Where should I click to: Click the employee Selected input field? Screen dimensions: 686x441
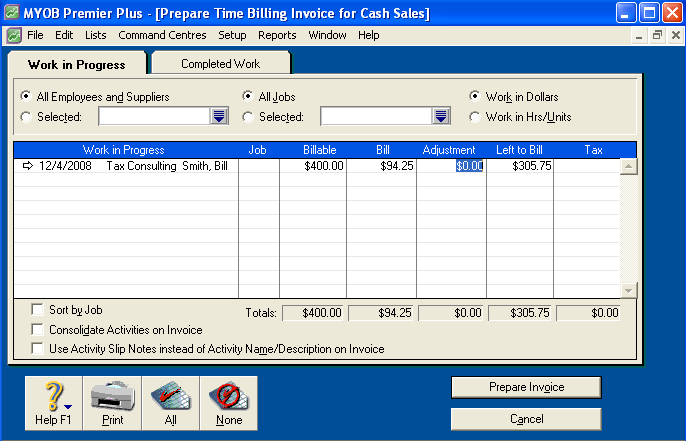pyautogui.click(x=155, y=116)
